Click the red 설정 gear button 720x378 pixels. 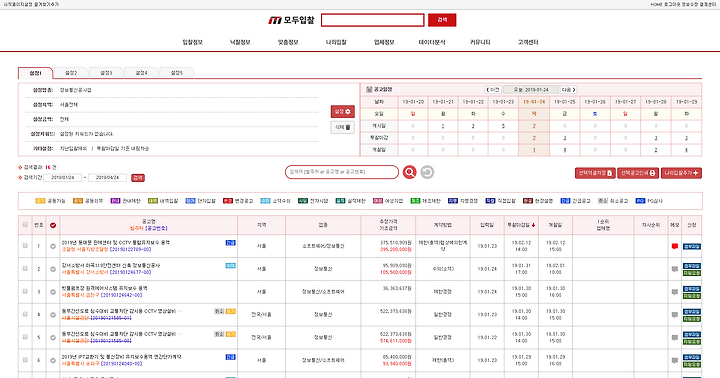343,112
